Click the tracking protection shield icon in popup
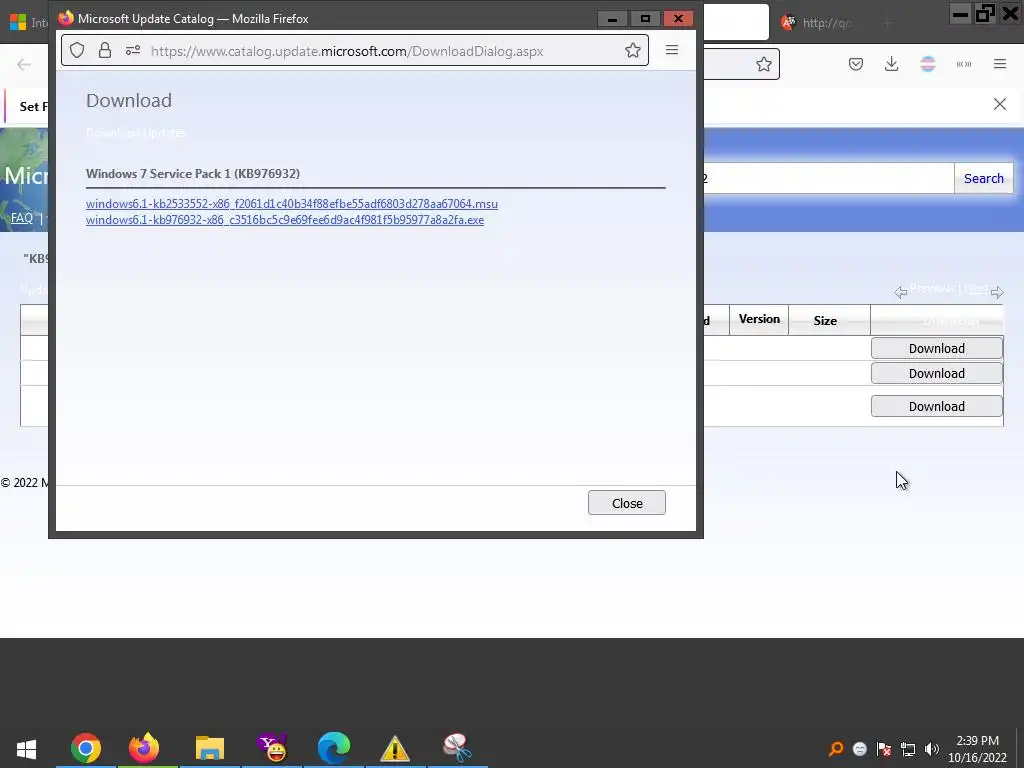The height and width of the screenshot is (768, 1024). click(77, 50)
